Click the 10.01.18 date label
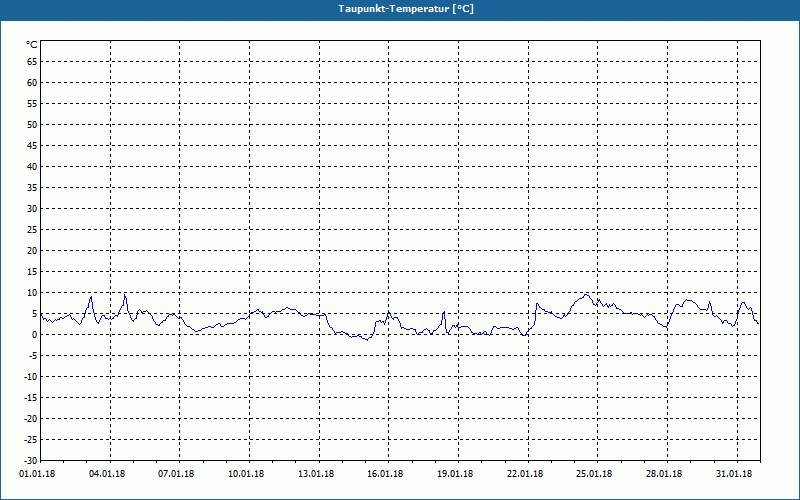Viewport: 800px width, 500px height. (246, 474)
